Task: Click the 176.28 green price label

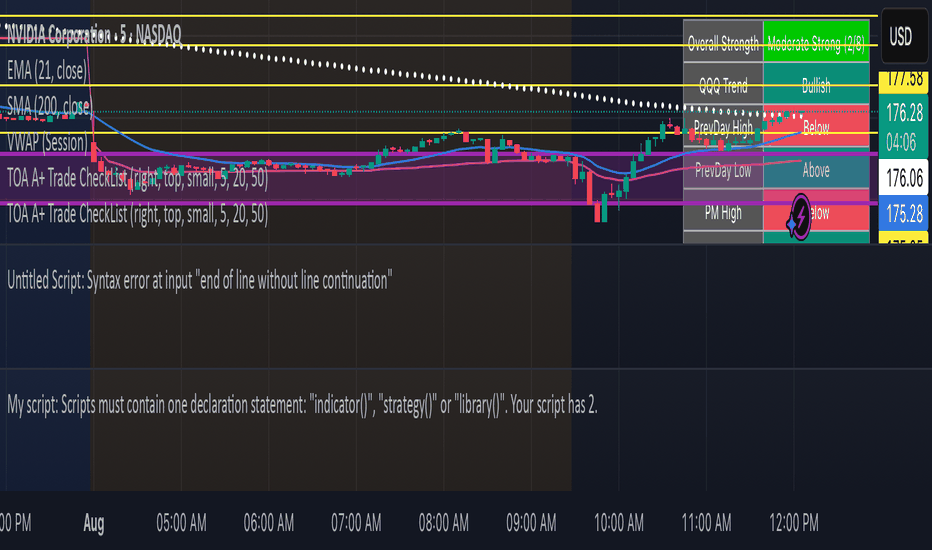Action: point(903,112)
